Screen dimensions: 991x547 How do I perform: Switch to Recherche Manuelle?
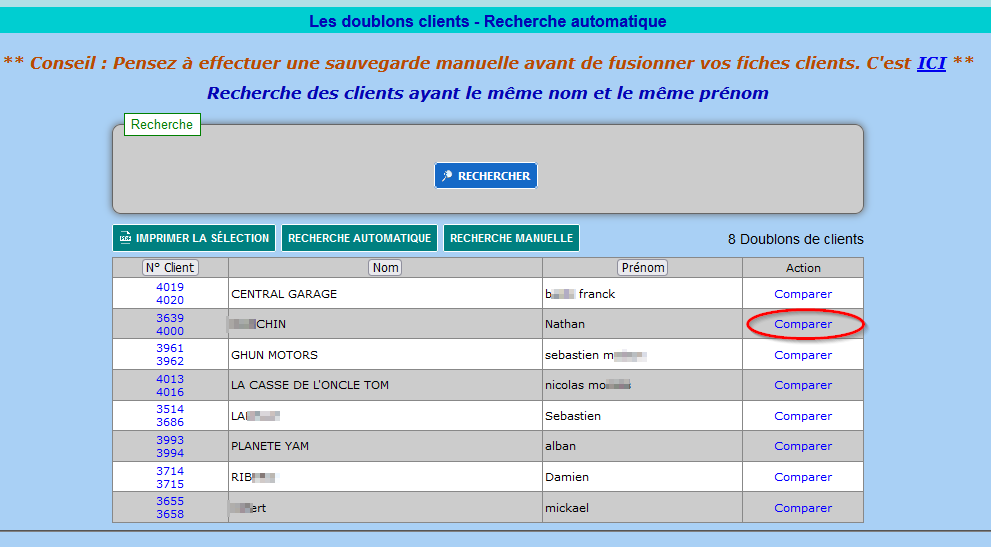tap(511, 238)
